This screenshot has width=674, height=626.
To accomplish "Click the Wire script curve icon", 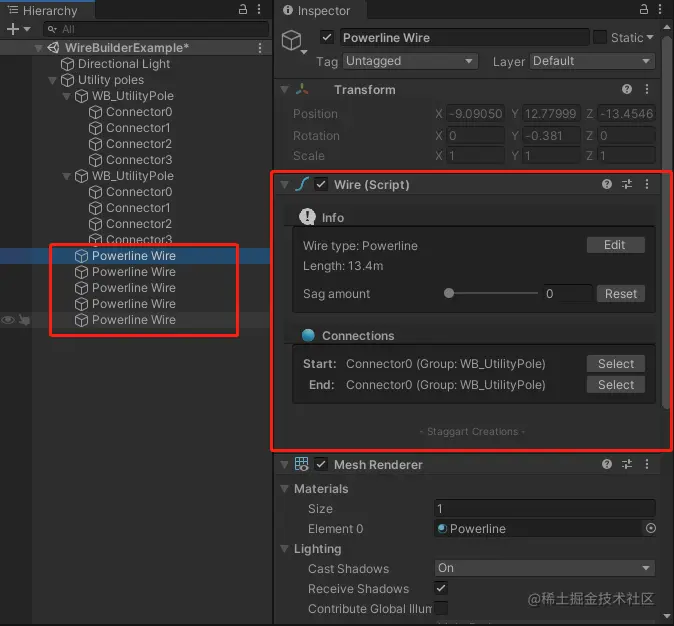I will pyautogui.click(x=302, y=184).
